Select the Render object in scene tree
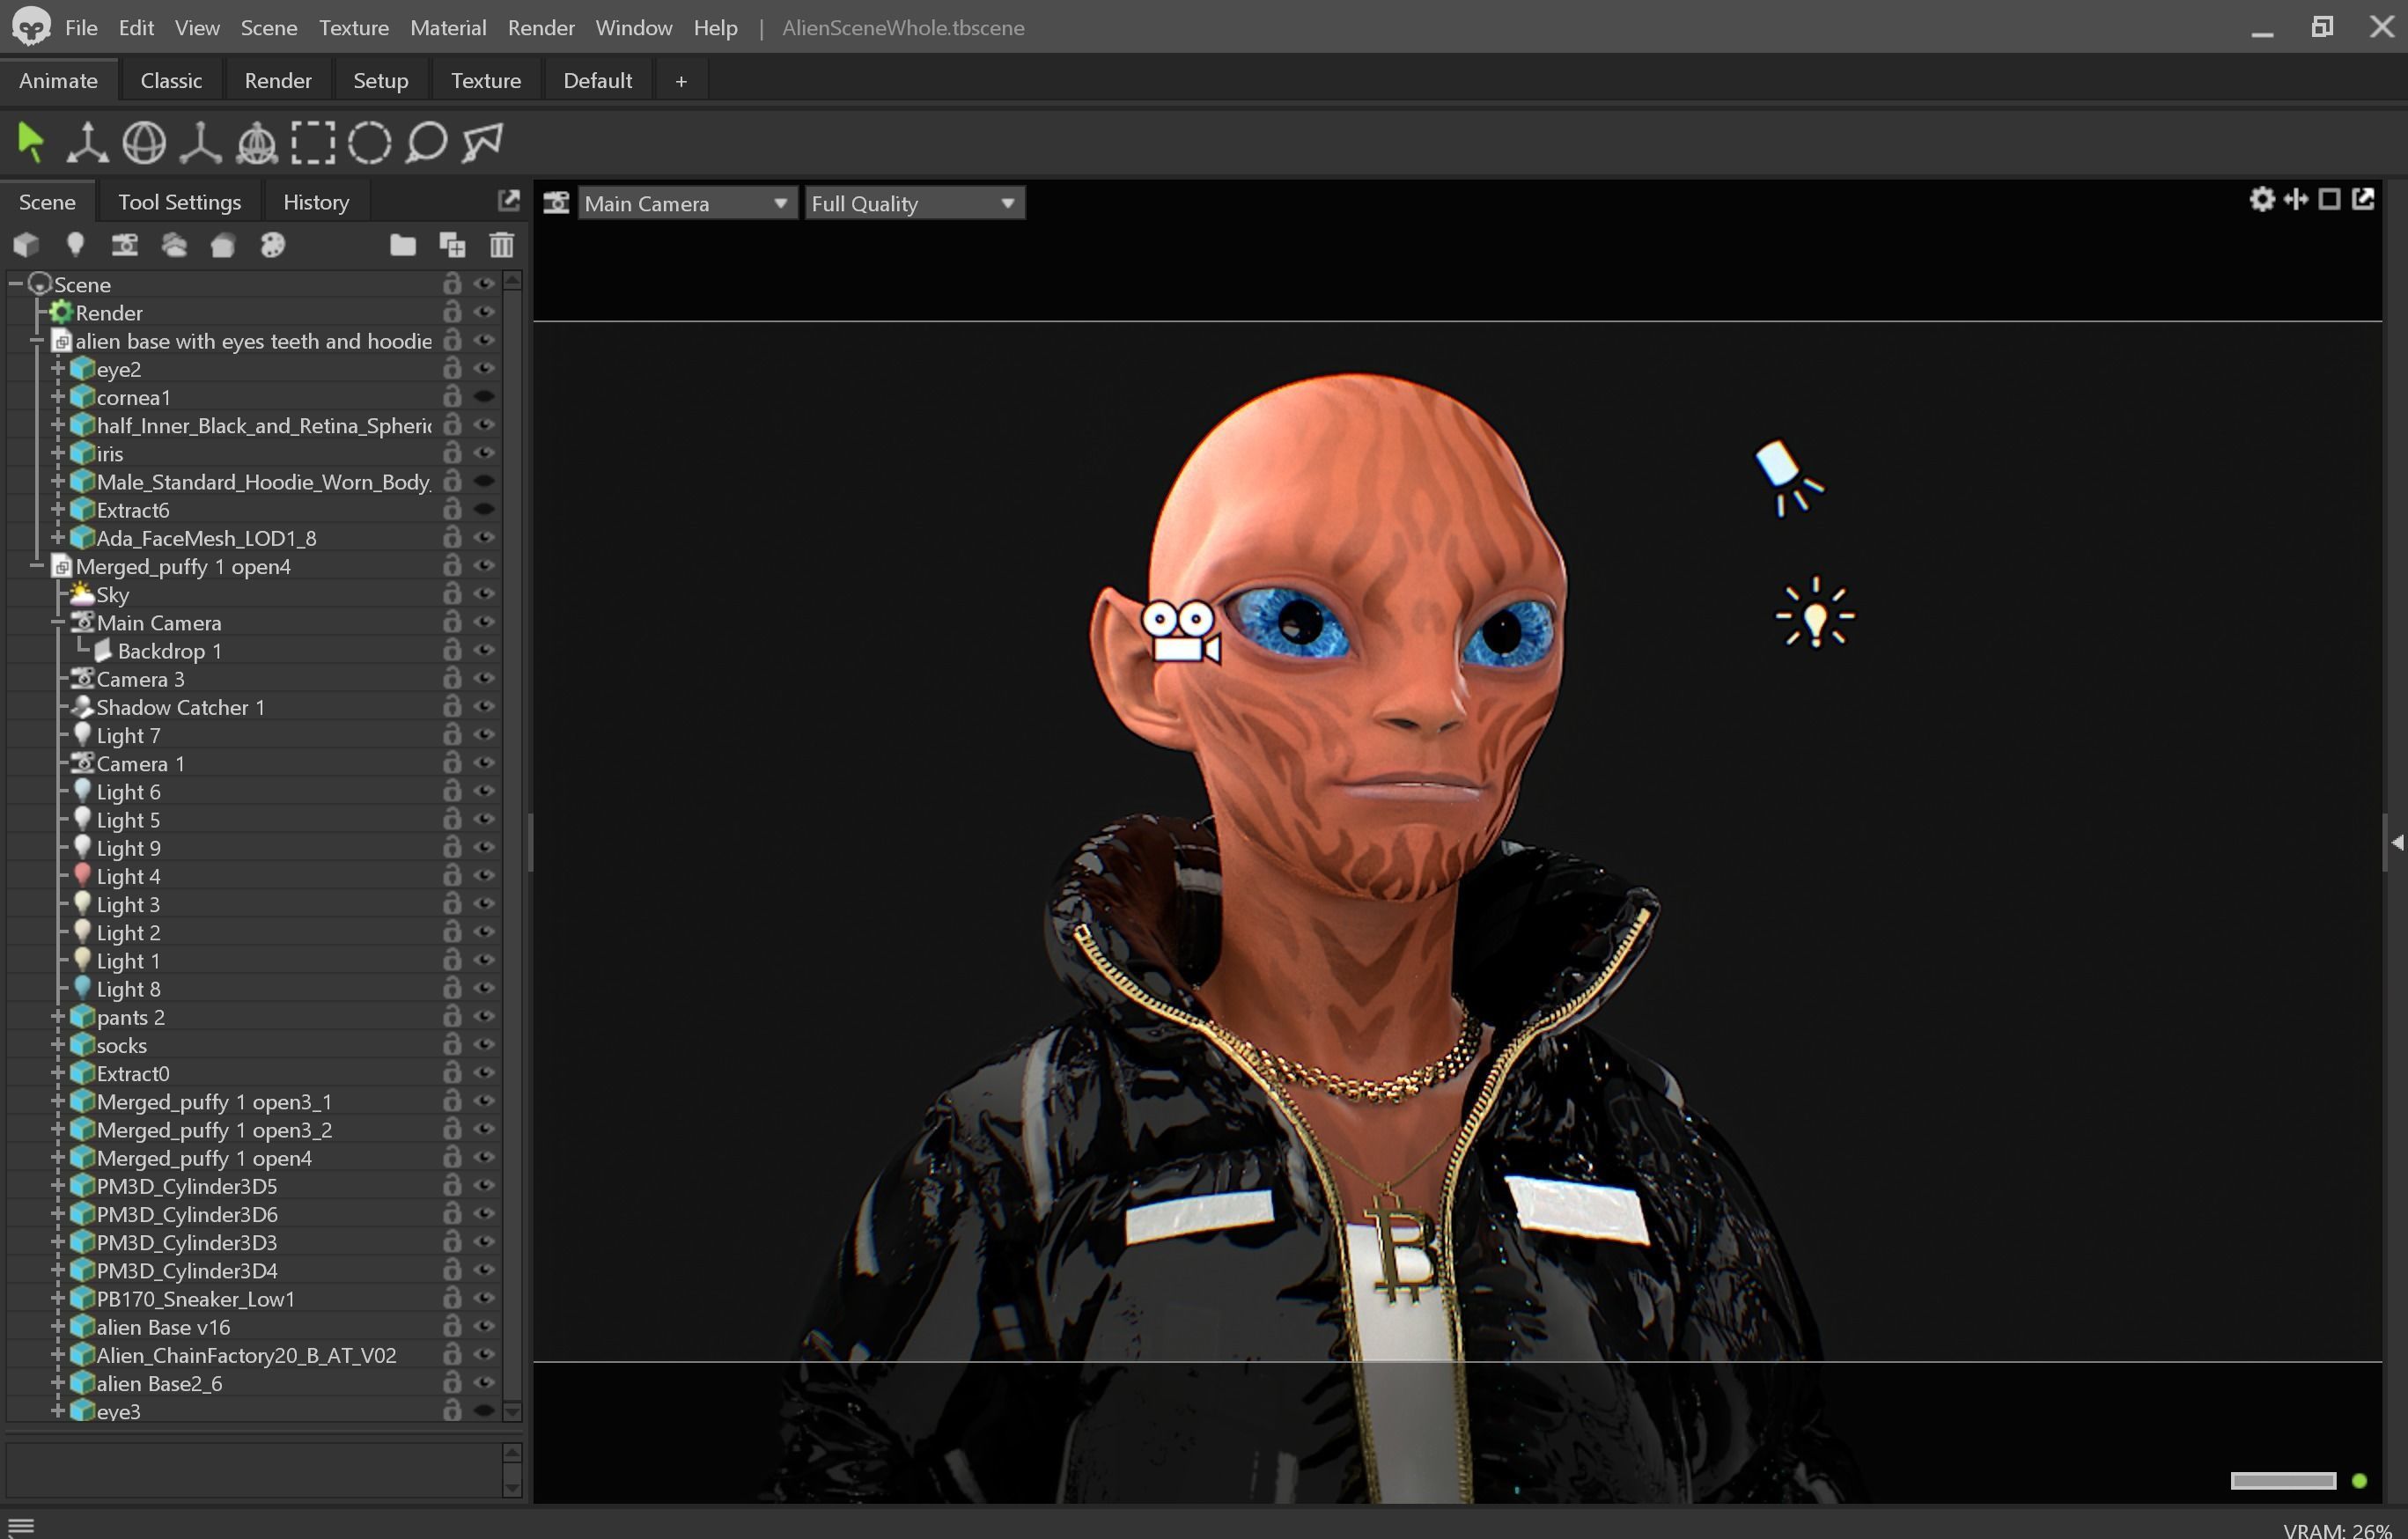Image resolution: width=2408 pixels, height=1539 pixels. [x=109, y=312]
